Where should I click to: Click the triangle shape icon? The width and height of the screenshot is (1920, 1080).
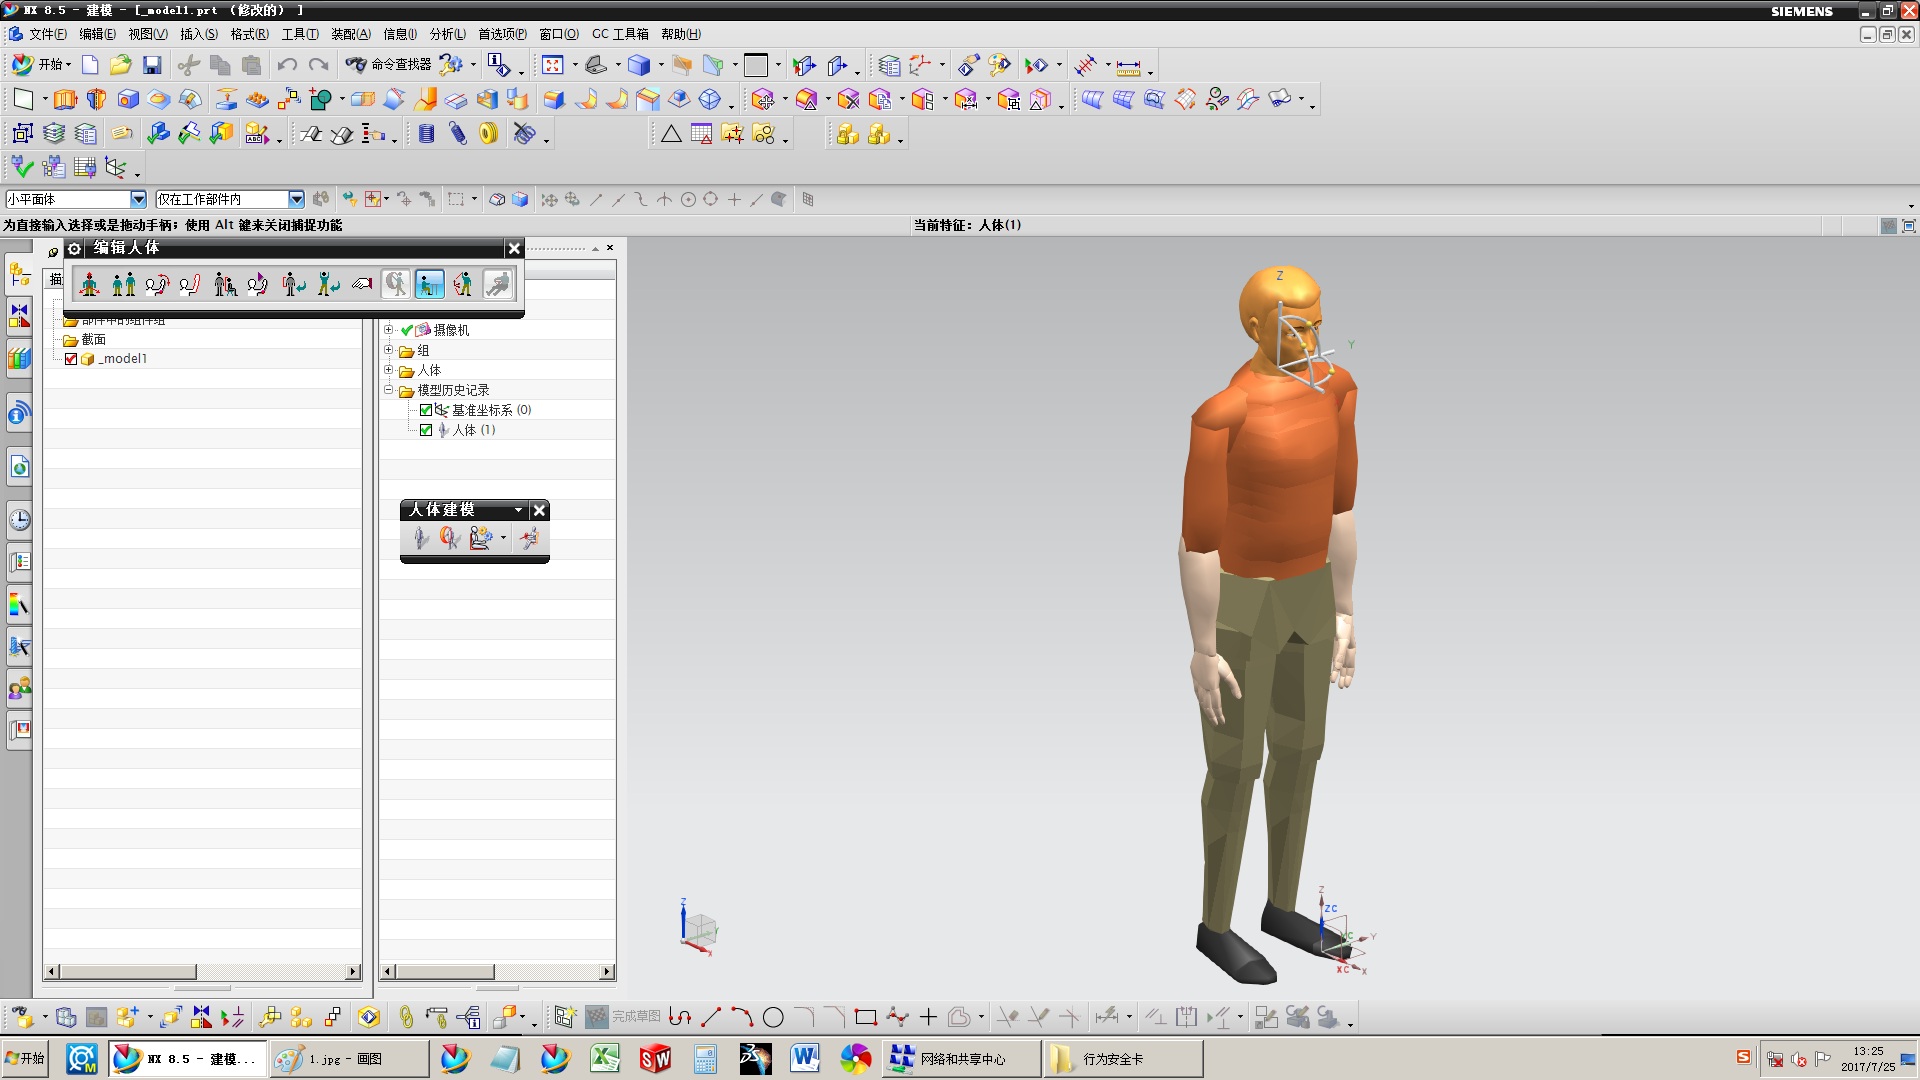(671, 134)
